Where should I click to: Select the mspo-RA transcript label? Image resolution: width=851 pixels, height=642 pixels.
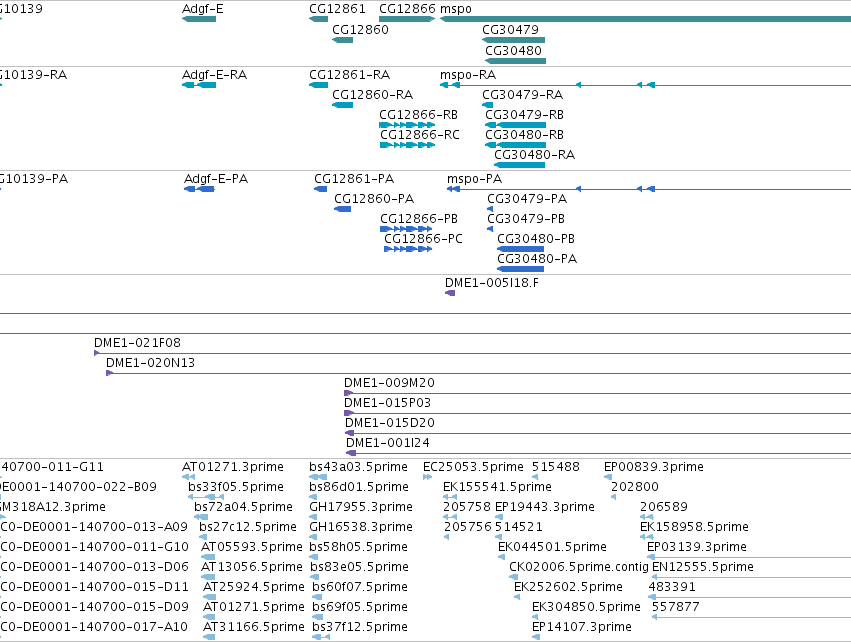[x=468, y=74]
